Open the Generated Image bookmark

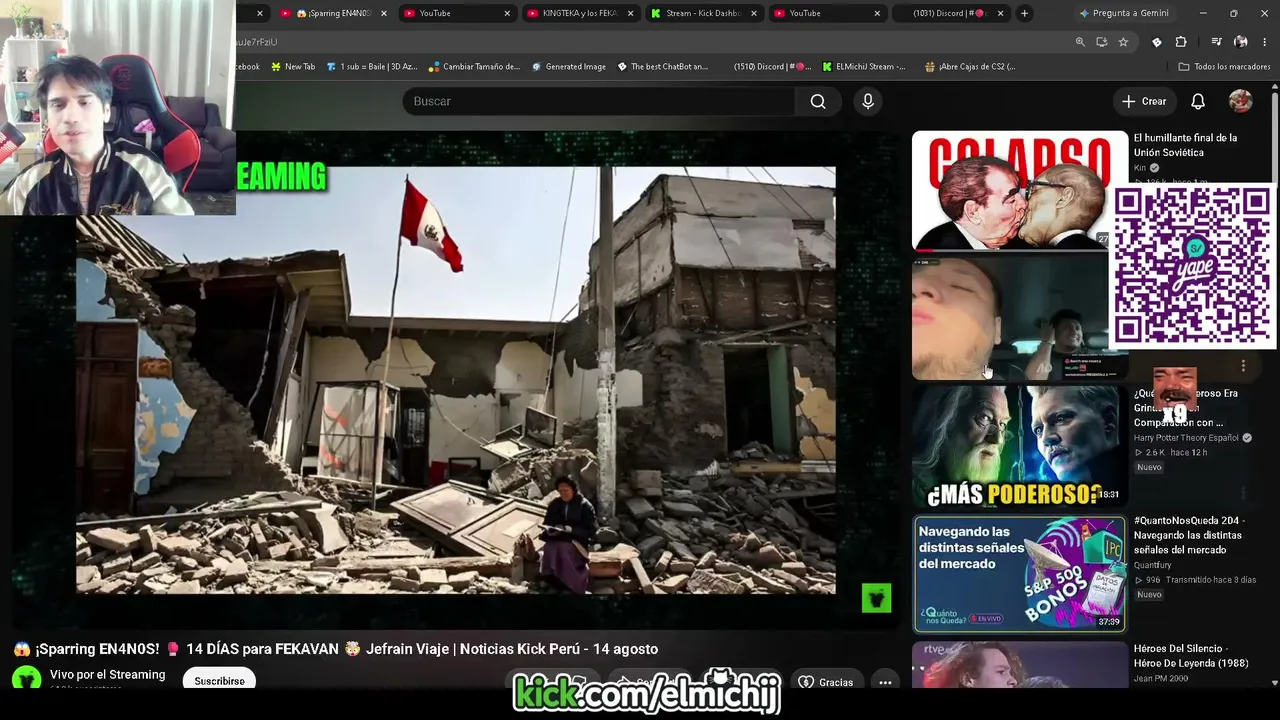tap(569, 67)
